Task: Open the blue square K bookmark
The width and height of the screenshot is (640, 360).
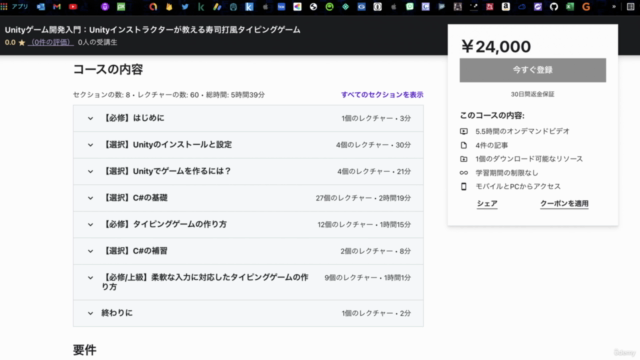Action: coord(249,7)
